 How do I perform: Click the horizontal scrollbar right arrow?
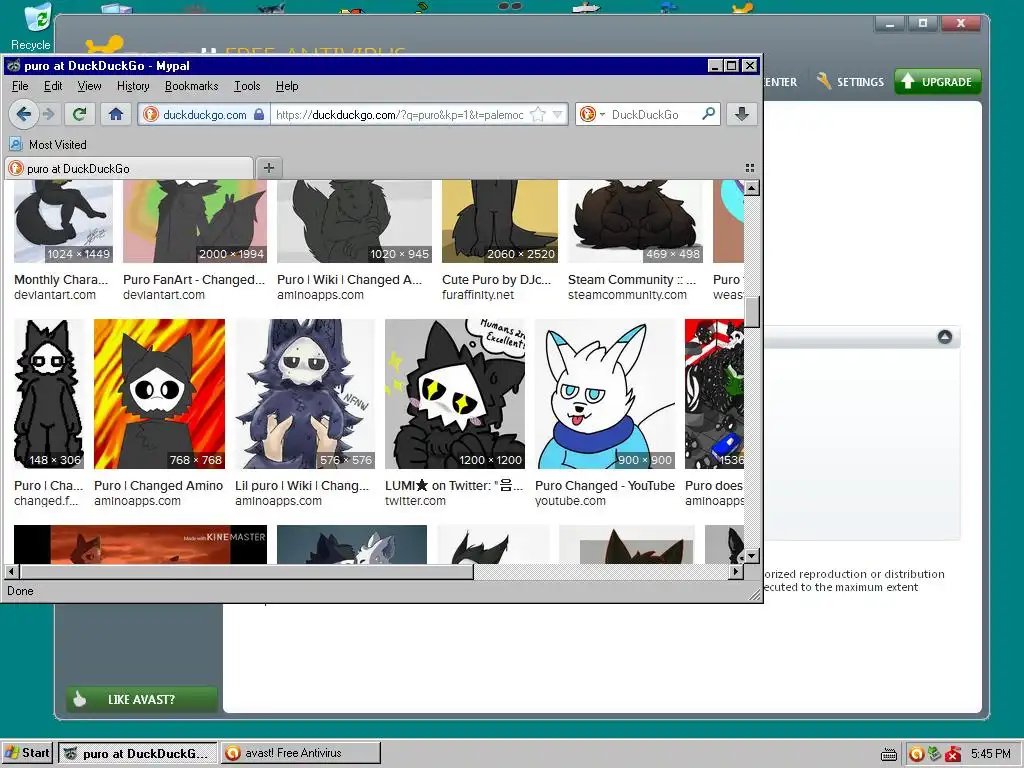coord(736,571)
